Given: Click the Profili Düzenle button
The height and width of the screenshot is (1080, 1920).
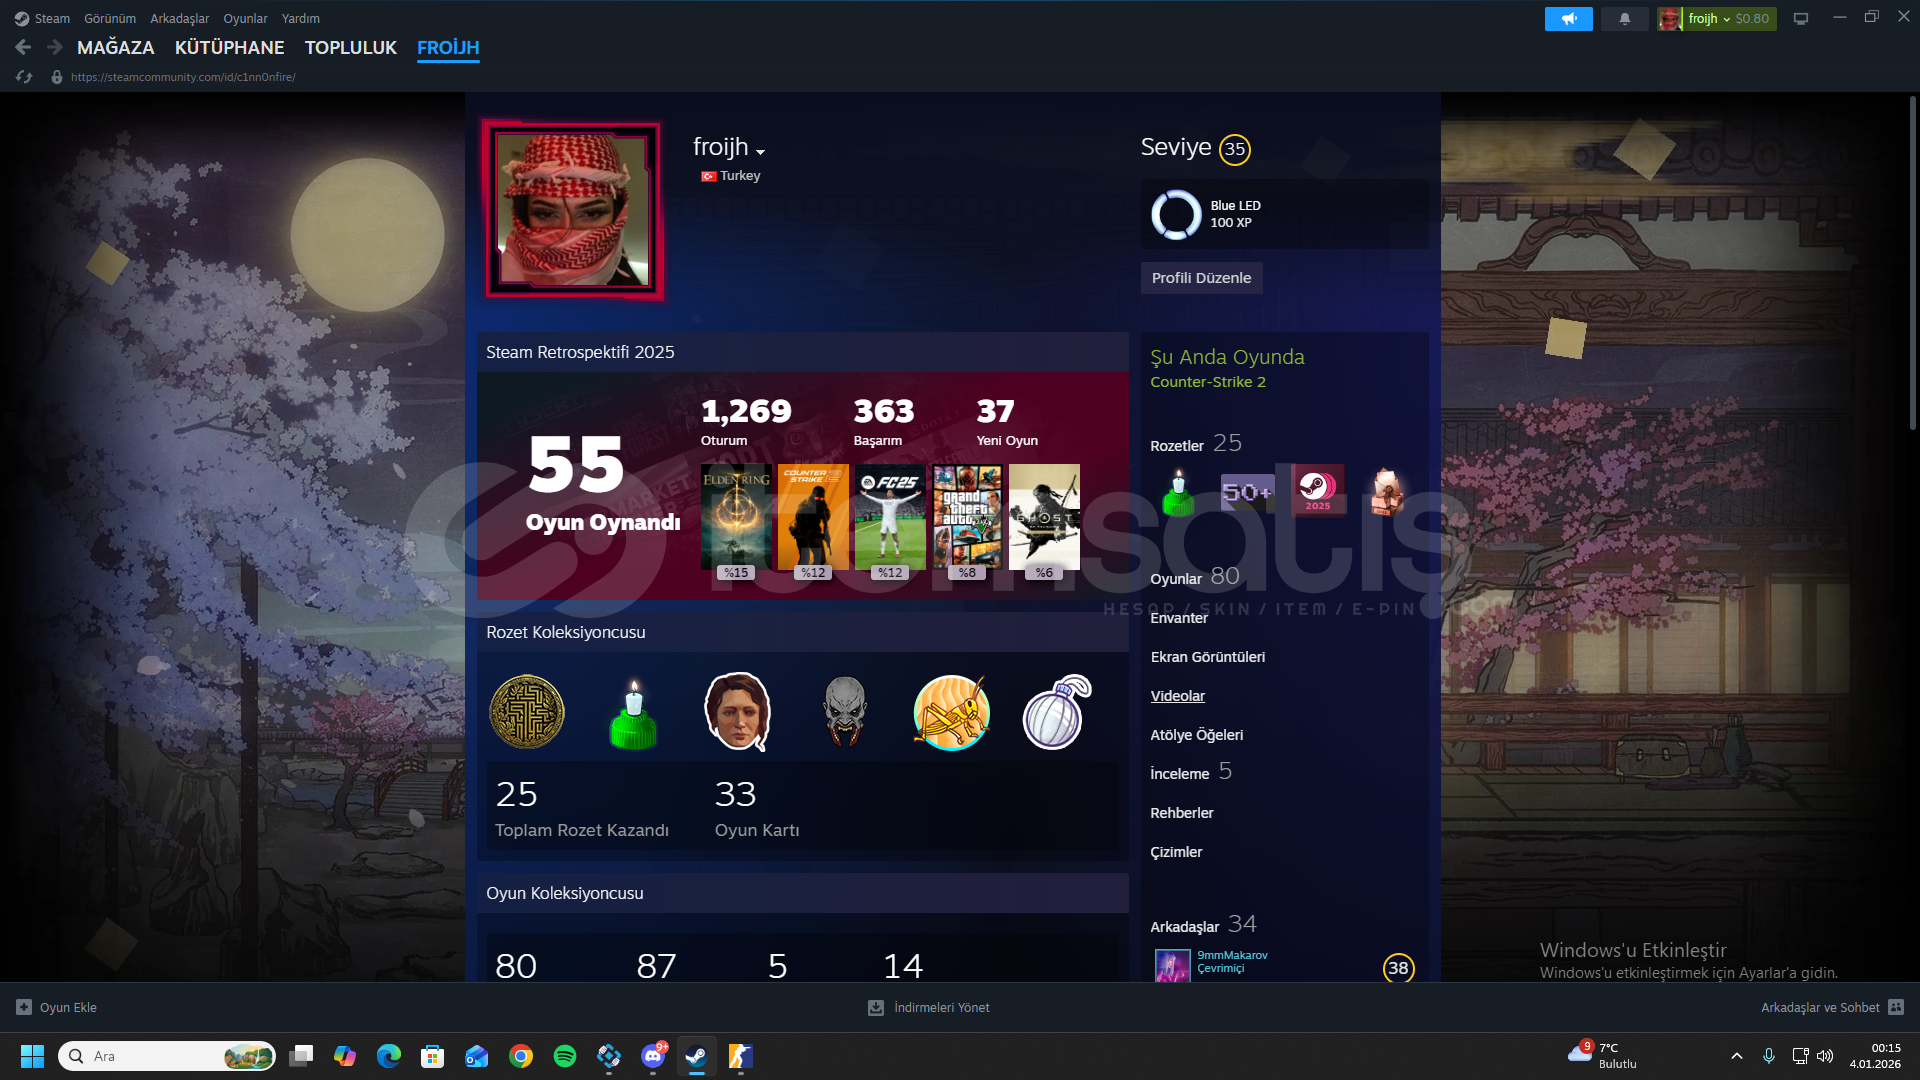Looking at the screenshot, I should tap(1201, 278).
